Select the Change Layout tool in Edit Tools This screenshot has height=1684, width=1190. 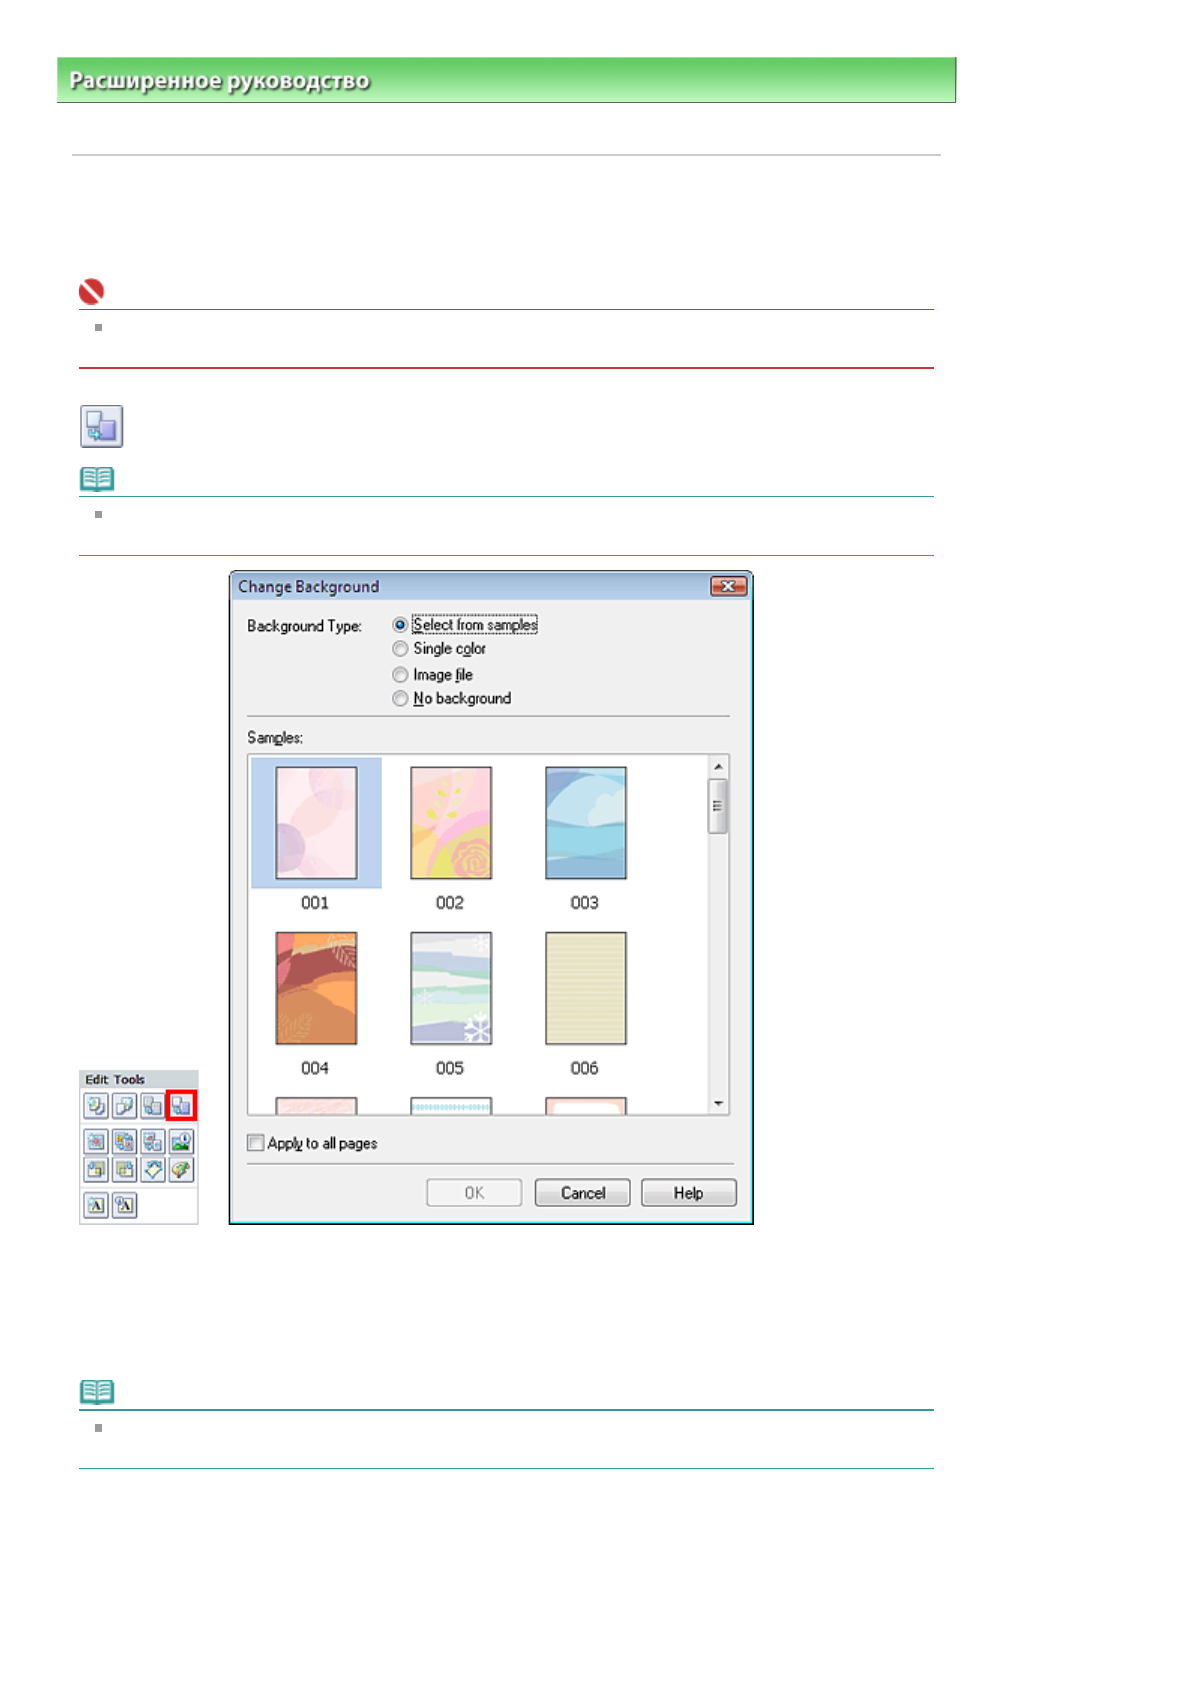tap(152, 1106)
